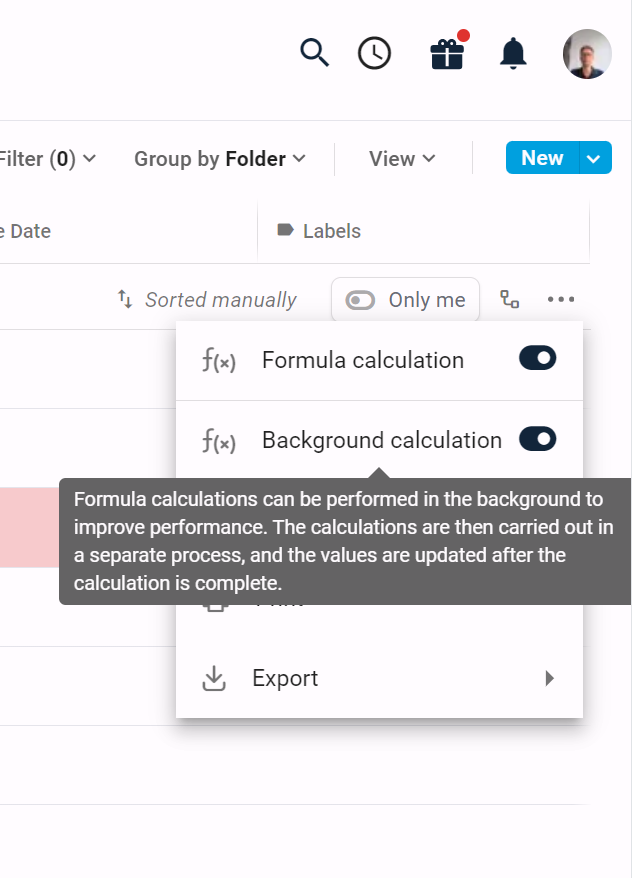Click the three-dot more options icon
The width and height of the screenshot is (632, 878).
tap(561, 300)
